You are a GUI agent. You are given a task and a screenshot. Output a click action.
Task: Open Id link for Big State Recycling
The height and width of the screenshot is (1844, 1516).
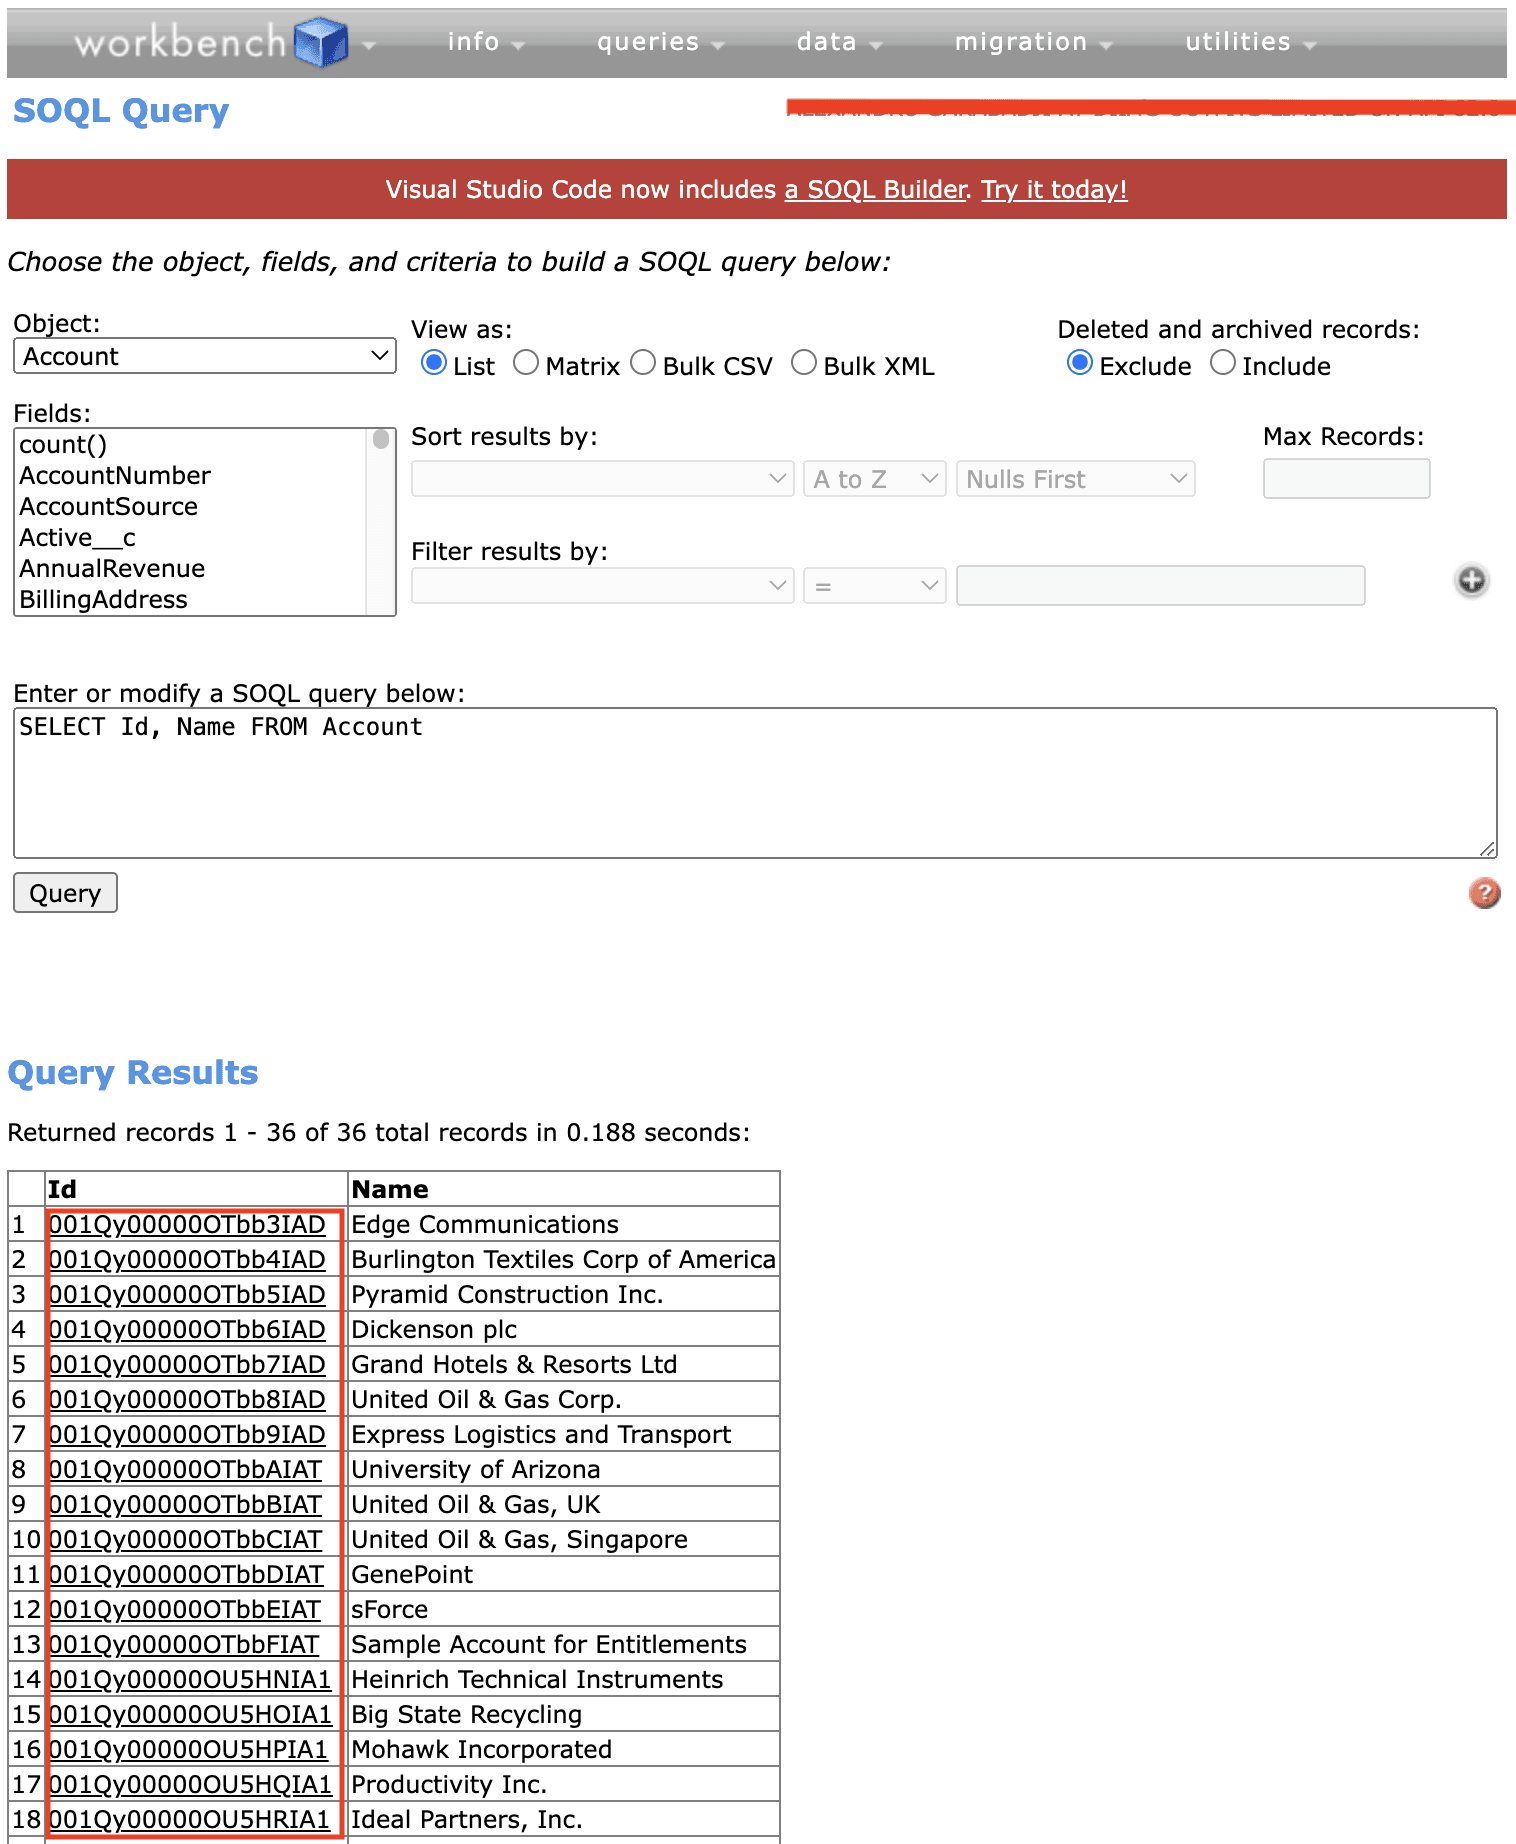tap(190, 1714)
